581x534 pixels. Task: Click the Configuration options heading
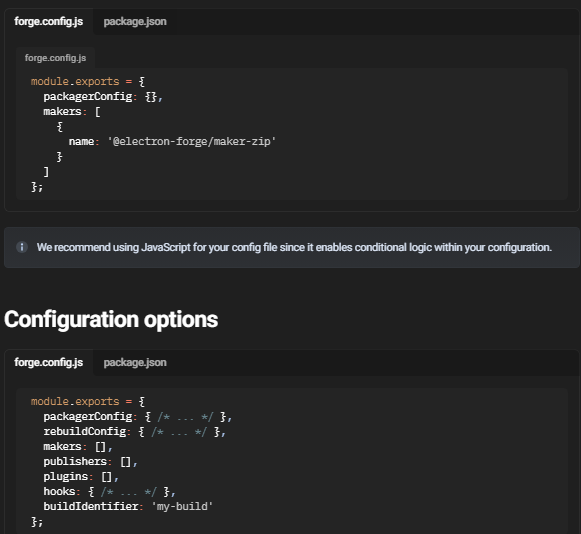pos(111,319)
